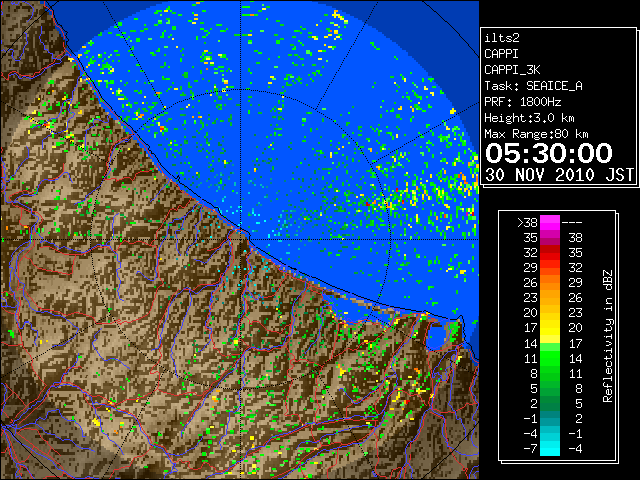The height and width of the screenshot is (480, 640).
Task: Select the '-7' label at legend bottom
Action: click(530, 448)
